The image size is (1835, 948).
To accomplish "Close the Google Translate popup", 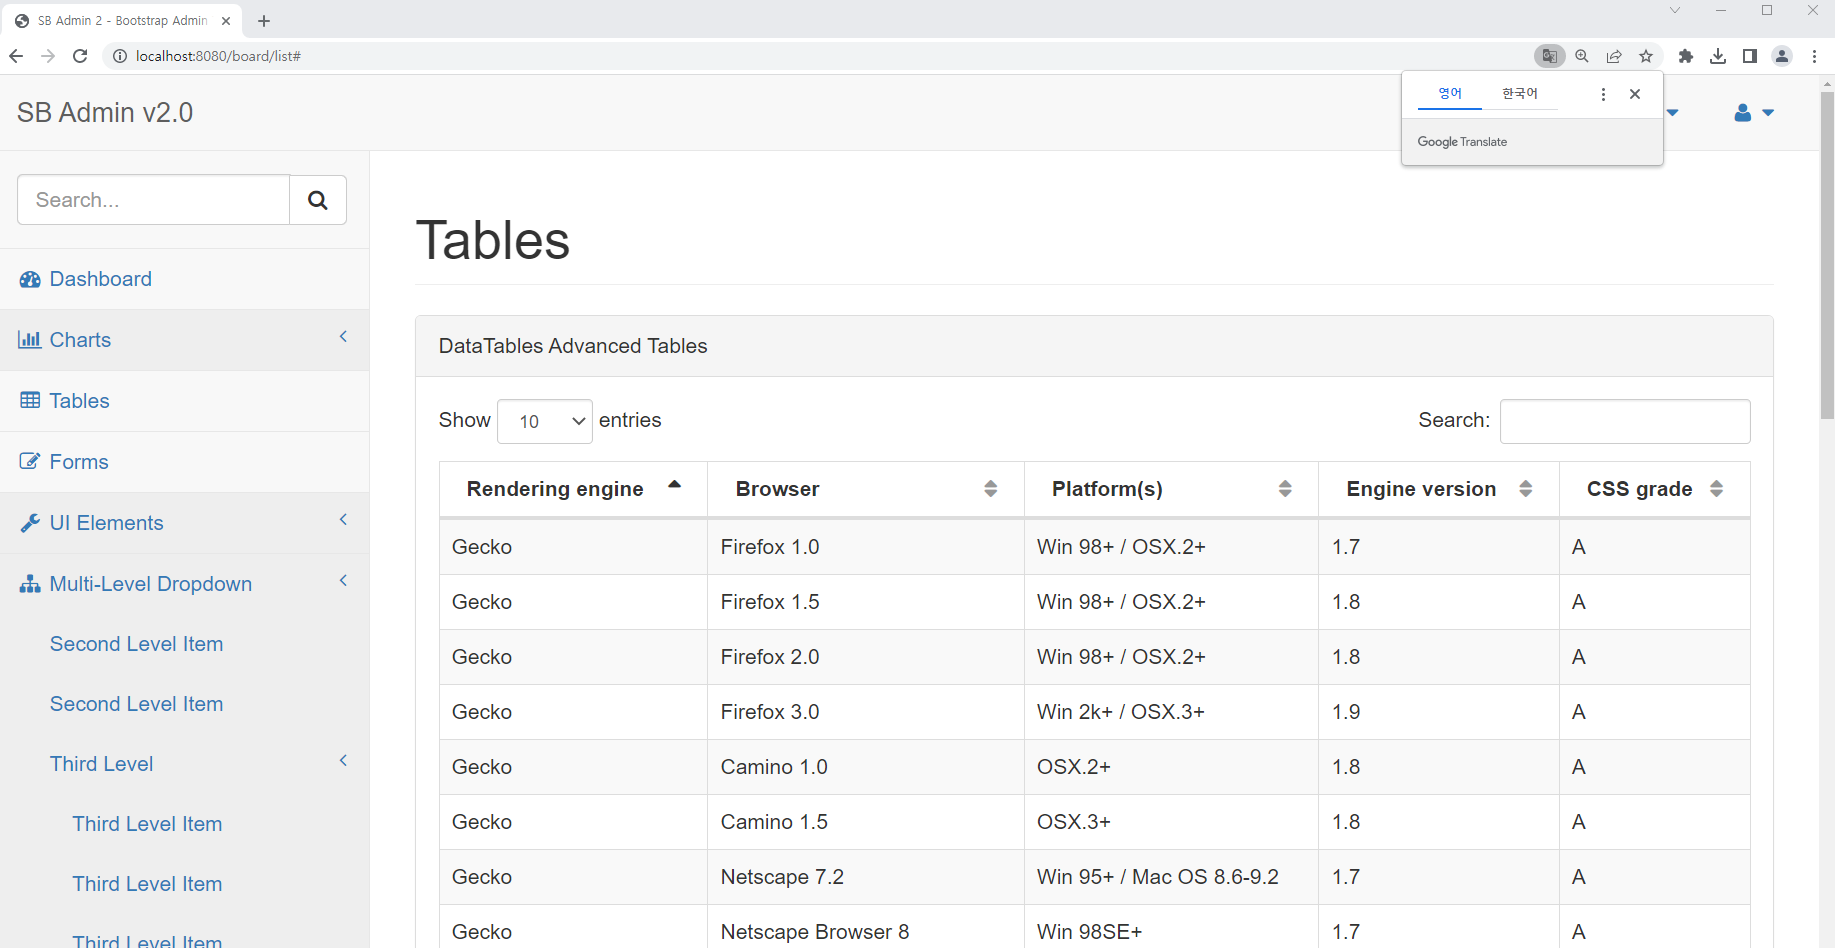I will click(x=1635, y=94).
